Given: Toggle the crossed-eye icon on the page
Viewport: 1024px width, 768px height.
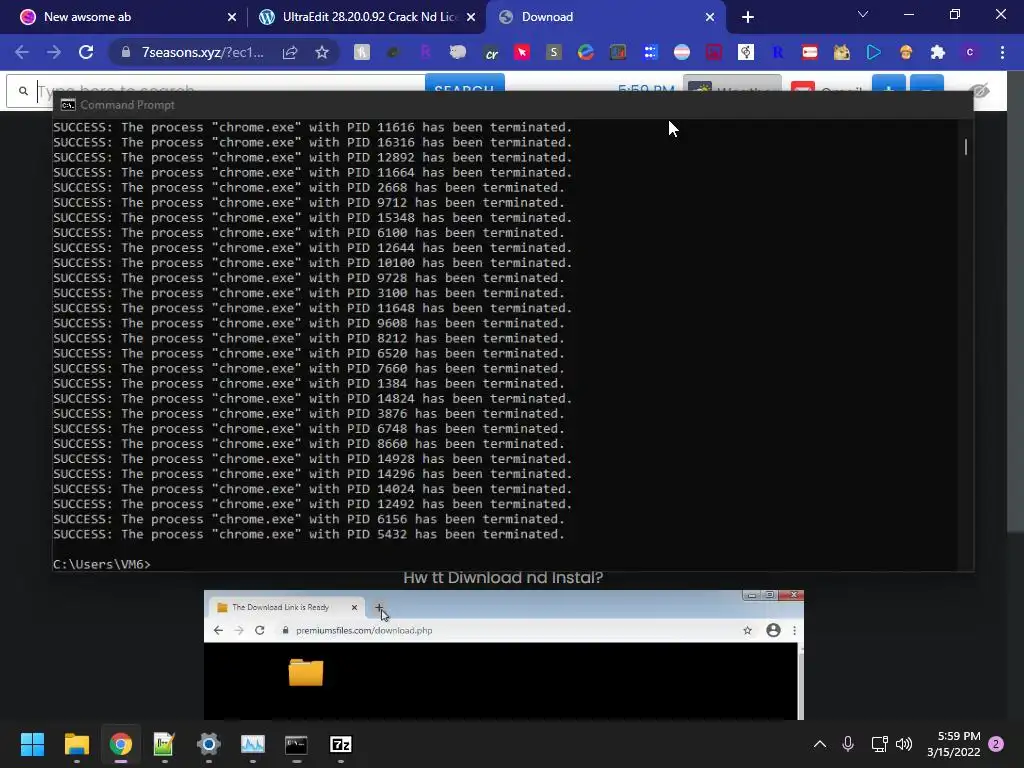Looking at the screenshot, I should point(979,91).
